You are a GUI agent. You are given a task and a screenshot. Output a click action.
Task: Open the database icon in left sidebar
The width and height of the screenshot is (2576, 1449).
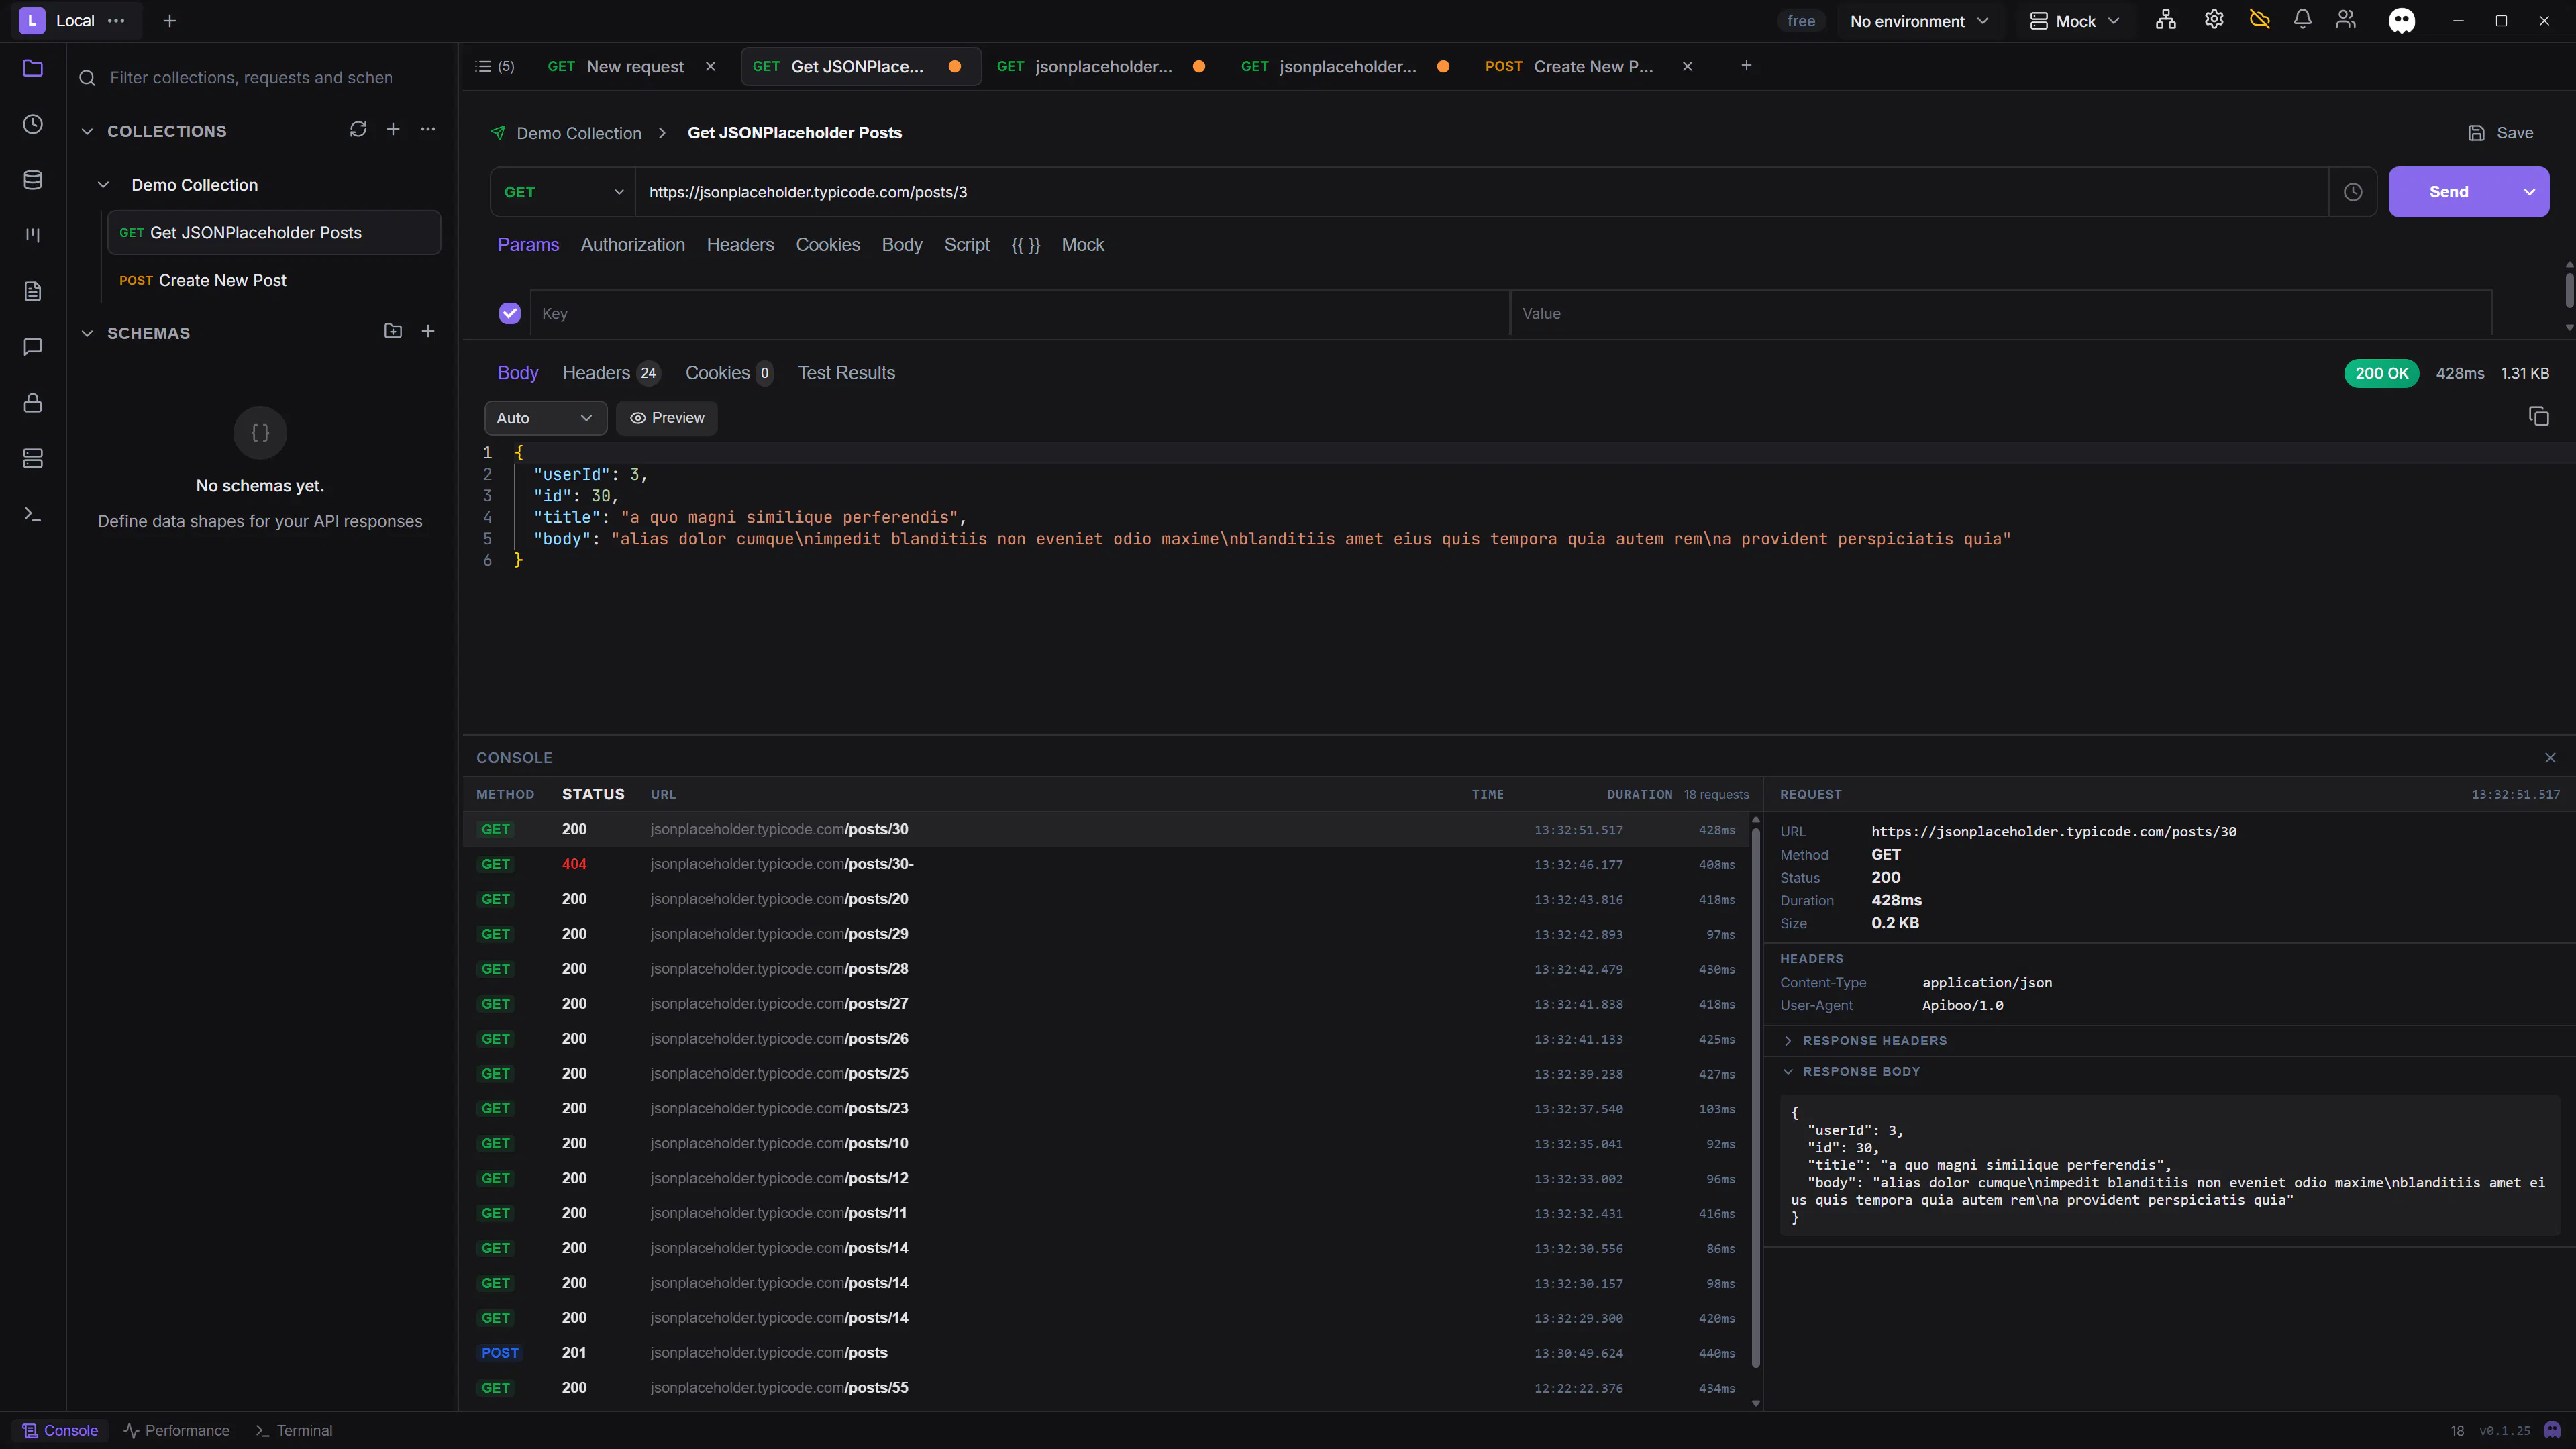33,180
